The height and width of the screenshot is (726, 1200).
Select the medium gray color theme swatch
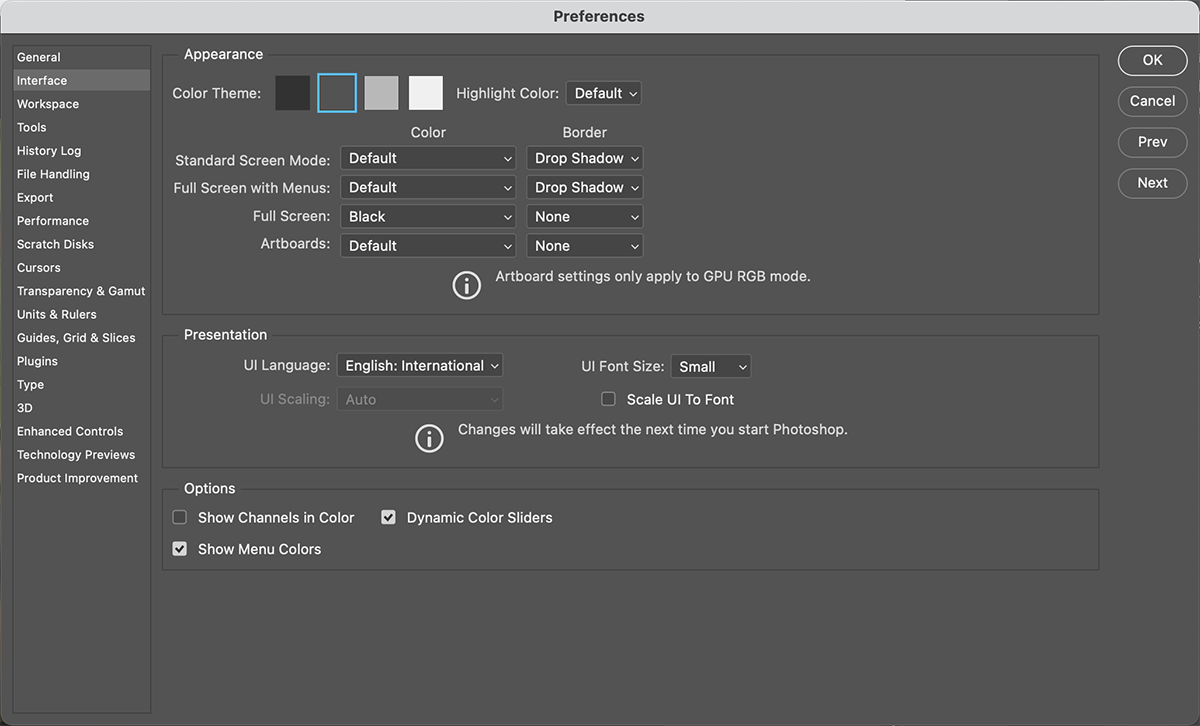point(381,93)
